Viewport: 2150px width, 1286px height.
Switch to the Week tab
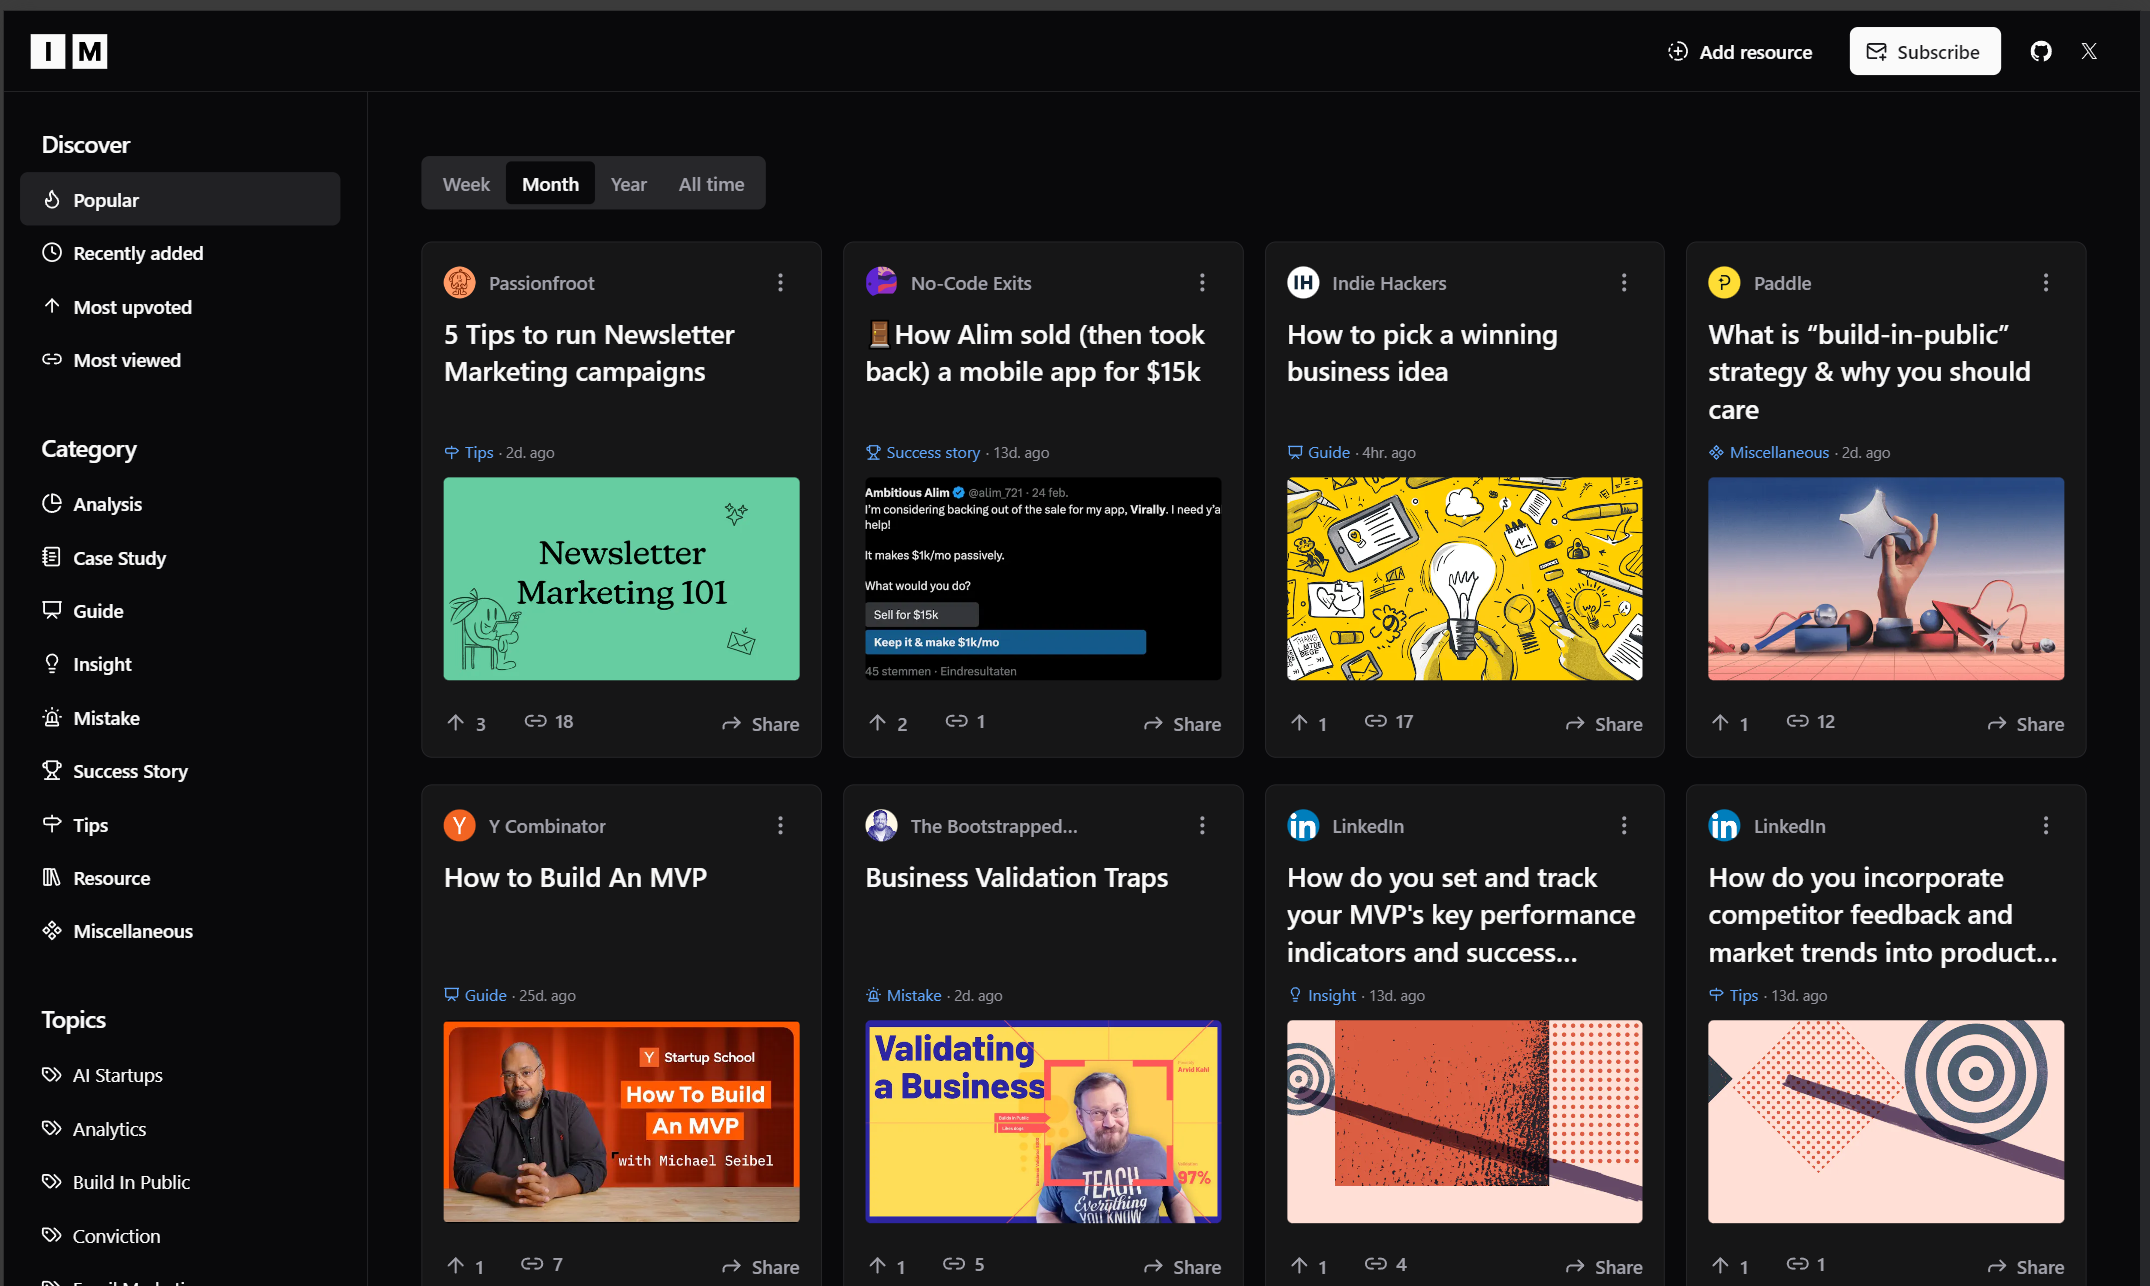click(466, 184)
